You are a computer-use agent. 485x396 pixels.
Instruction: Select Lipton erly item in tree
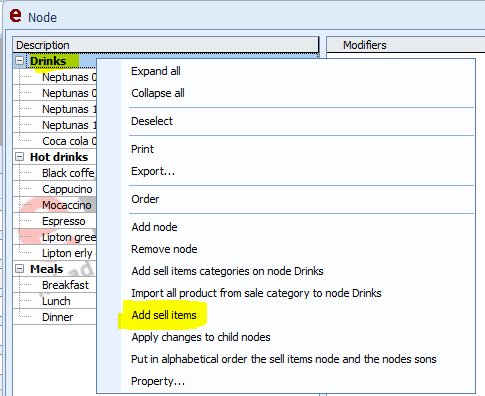pyautogui.click(x=68, y=253)
